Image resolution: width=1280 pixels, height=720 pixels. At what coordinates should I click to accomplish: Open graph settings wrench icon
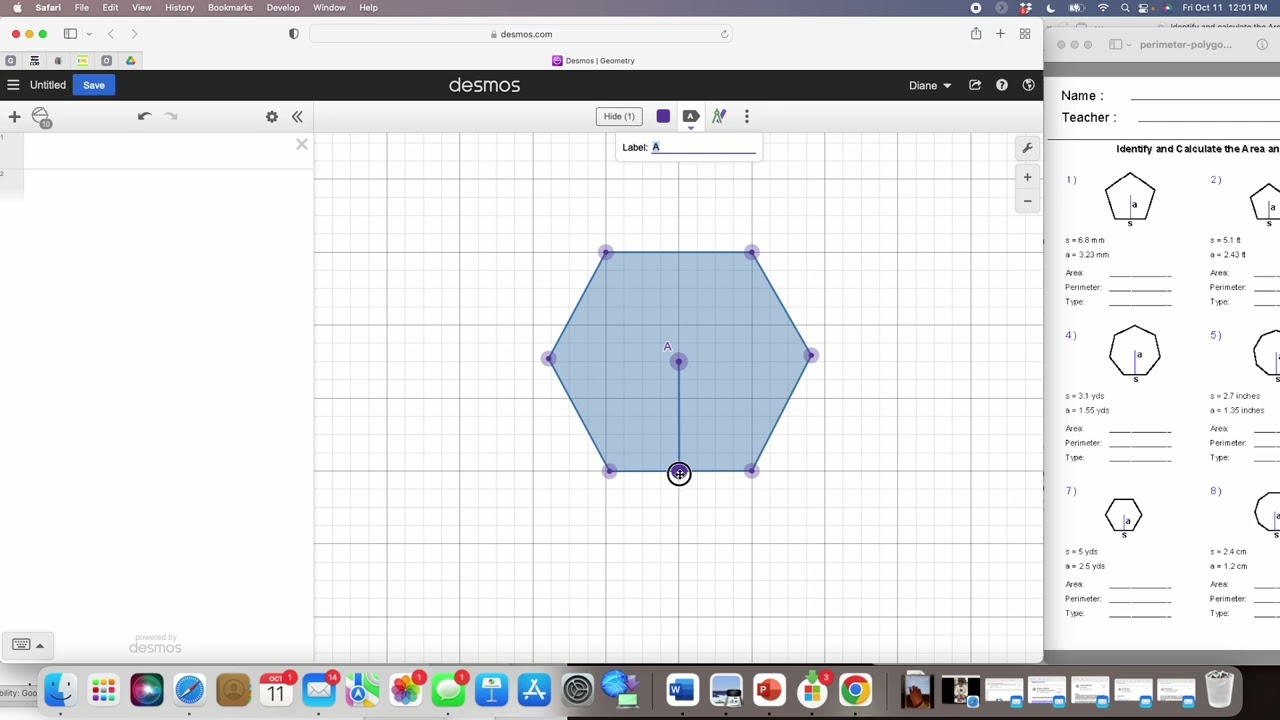1027,148
